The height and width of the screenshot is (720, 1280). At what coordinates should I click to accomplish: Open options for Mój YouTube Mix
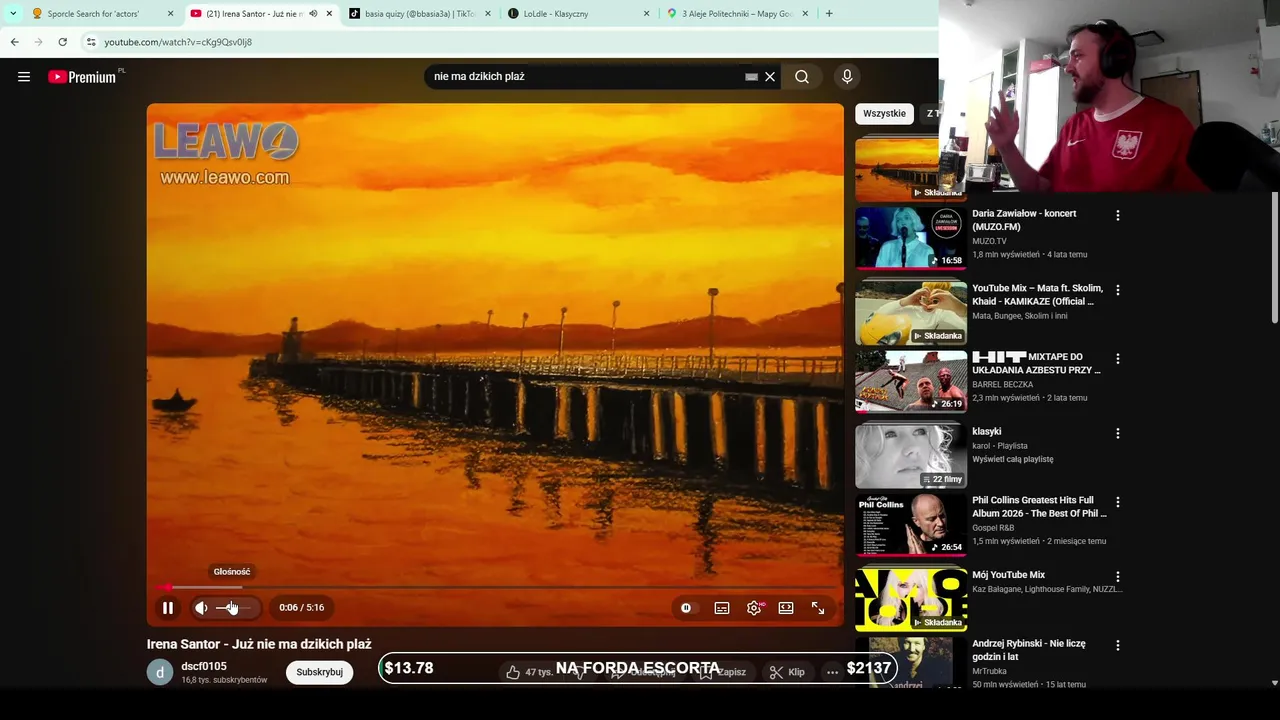coord(1117,576)
